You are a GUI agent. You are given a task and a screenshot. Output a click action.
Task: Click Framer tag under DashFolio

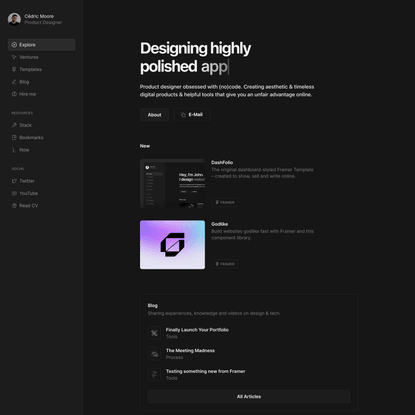pyautogui.click(x=225, y=202)
